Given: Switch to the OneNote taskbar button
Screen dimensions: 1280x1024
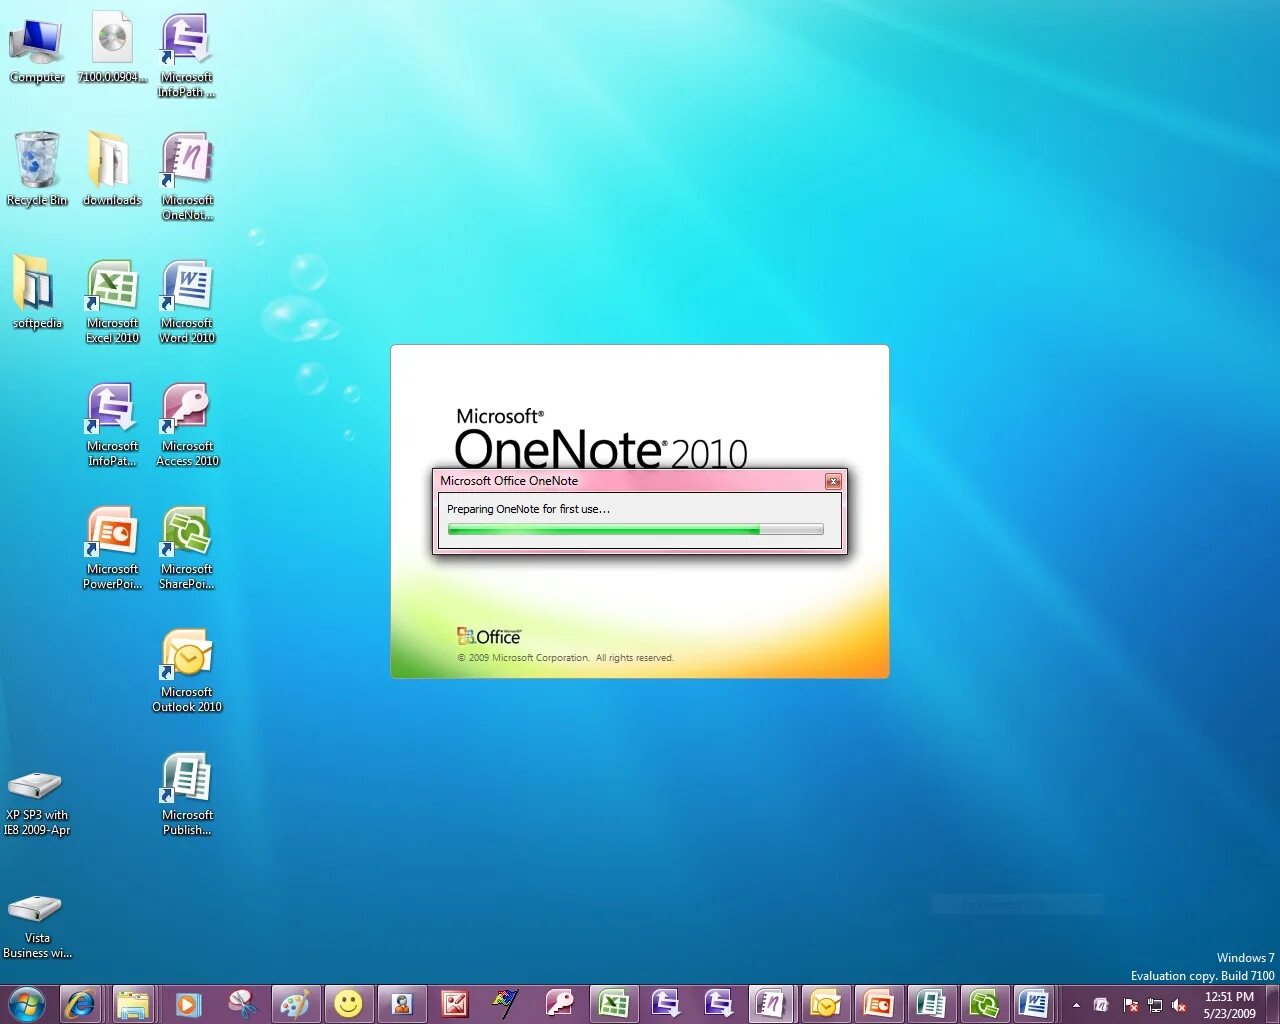Looking at the screenshot, I should [x=770, y=1003].
